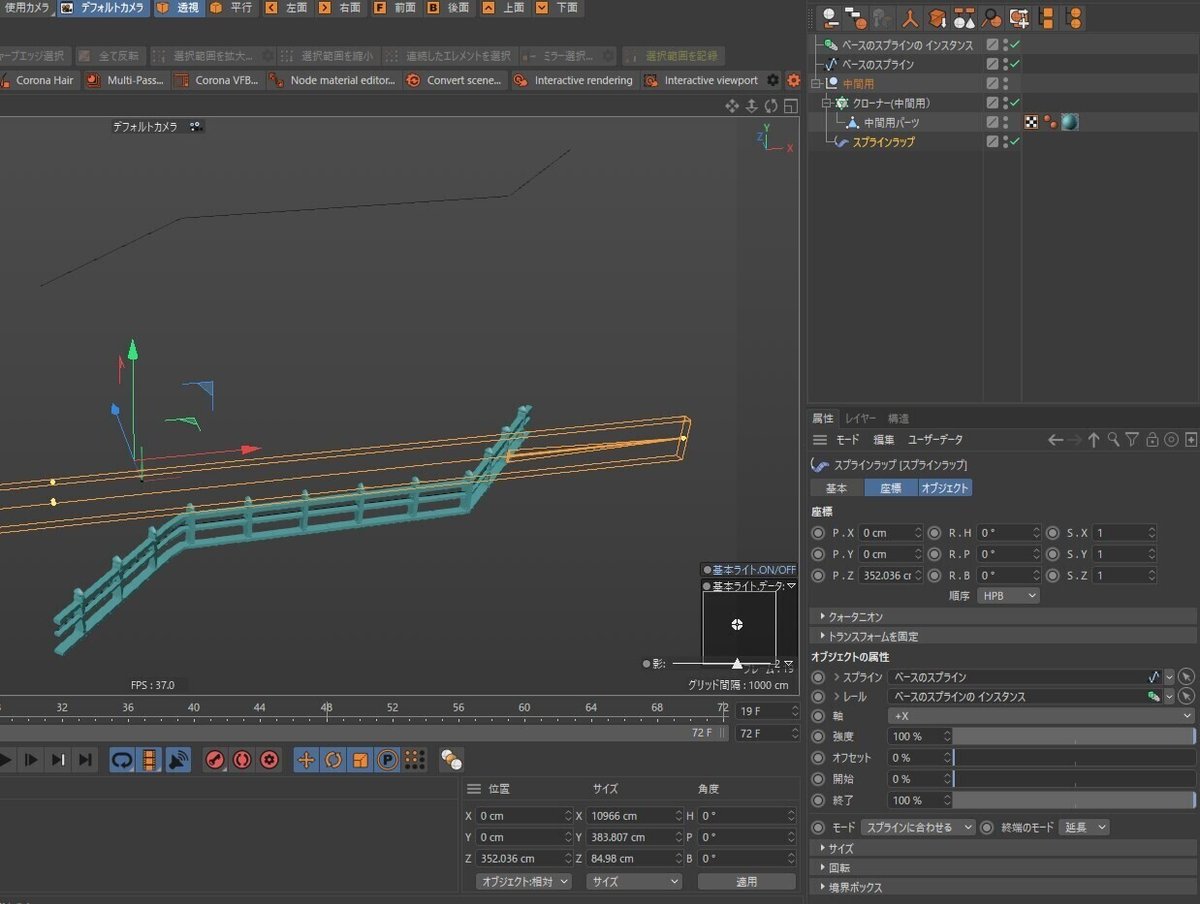1200x904 pixels.
Task: Click the Autokeying button in the timeline
Action: [242, 760]
